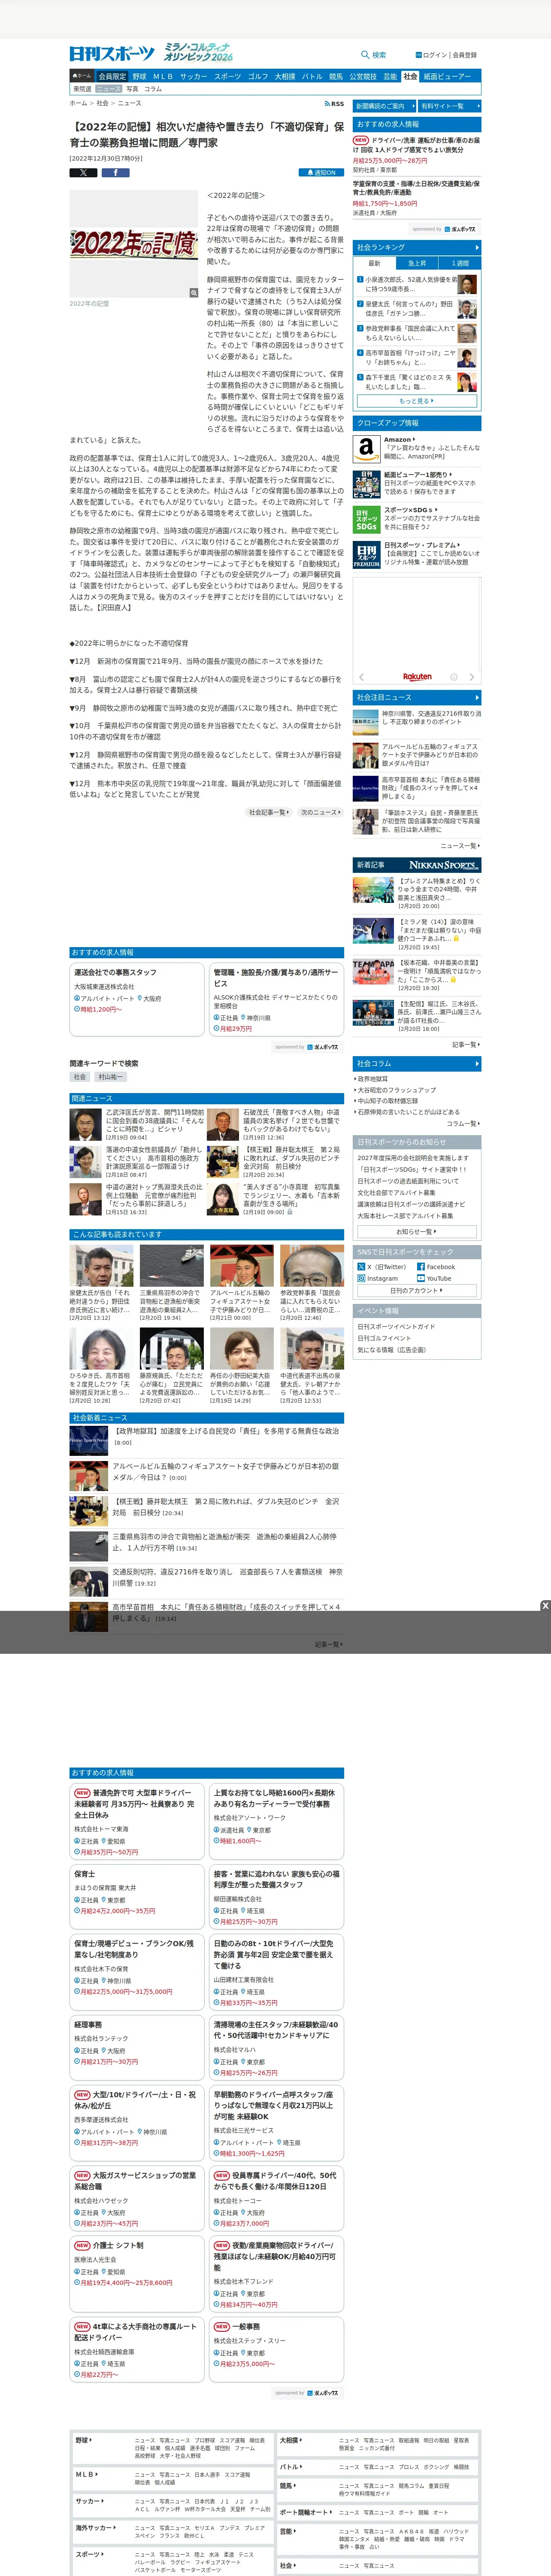Image resolution: width=551 pixels, height=2576 pixels.
Task: Open the ニュース一覧 link under 社会注目ニュース
Action: click(x=460, y=845)
